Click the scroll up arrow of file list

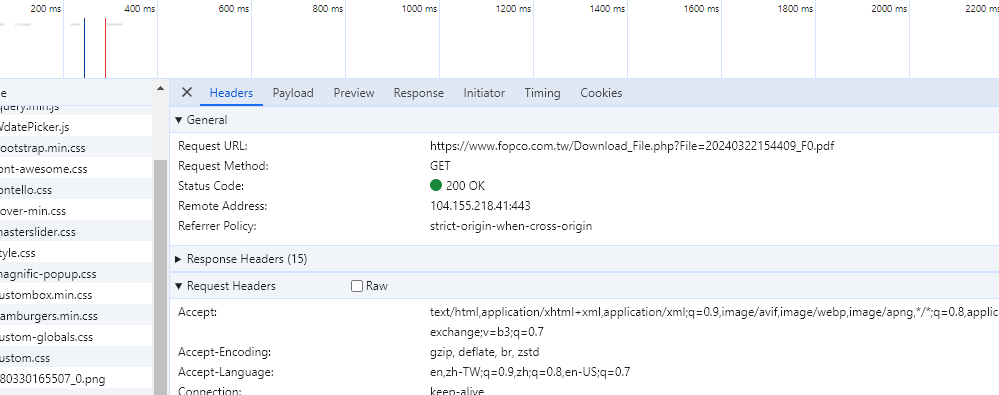pyautogui.click(x=161, y=89)
